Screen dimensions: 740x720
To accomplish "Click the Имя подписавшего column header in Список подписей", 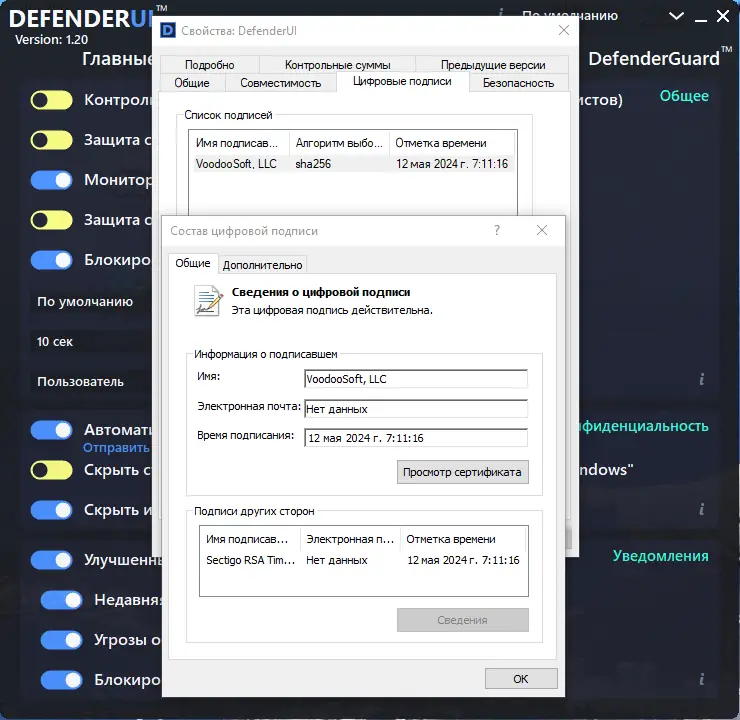I will (x=239, y=143).
